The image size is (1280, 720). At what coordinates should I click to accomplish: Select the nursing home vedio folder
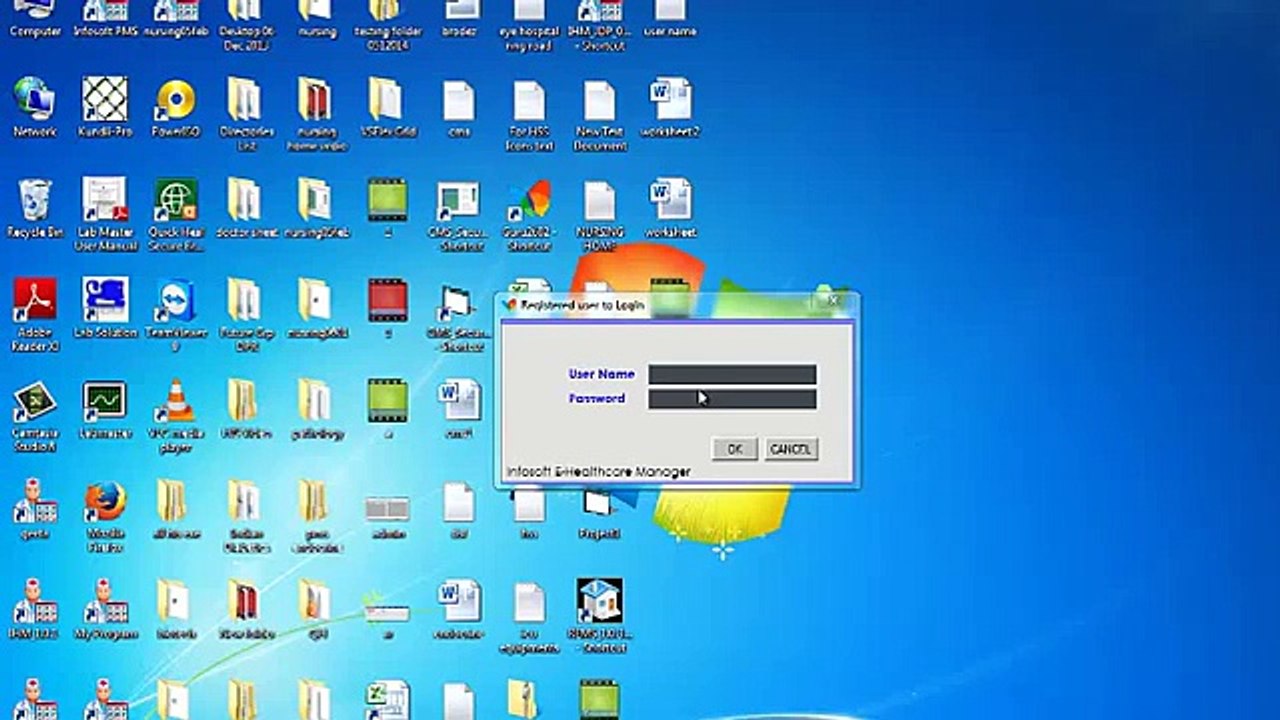tap(316, 114)
